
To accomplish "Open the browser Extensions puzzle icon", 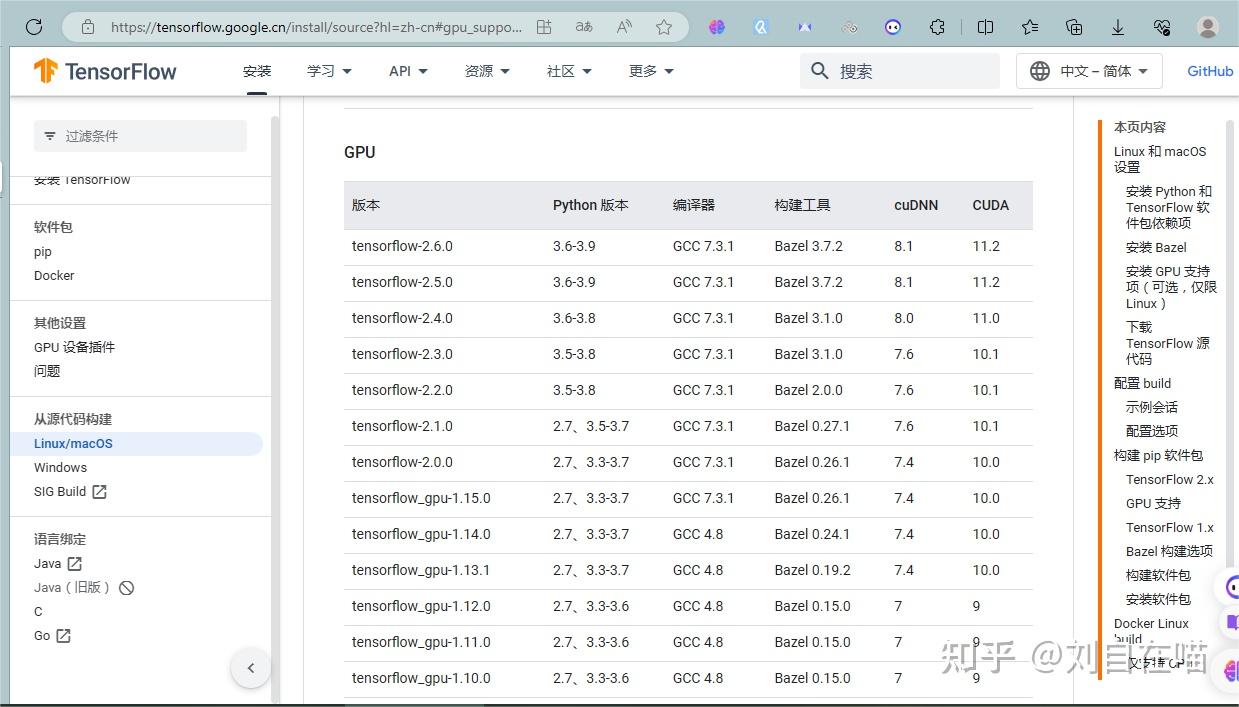I will click(x=937, y=27).
